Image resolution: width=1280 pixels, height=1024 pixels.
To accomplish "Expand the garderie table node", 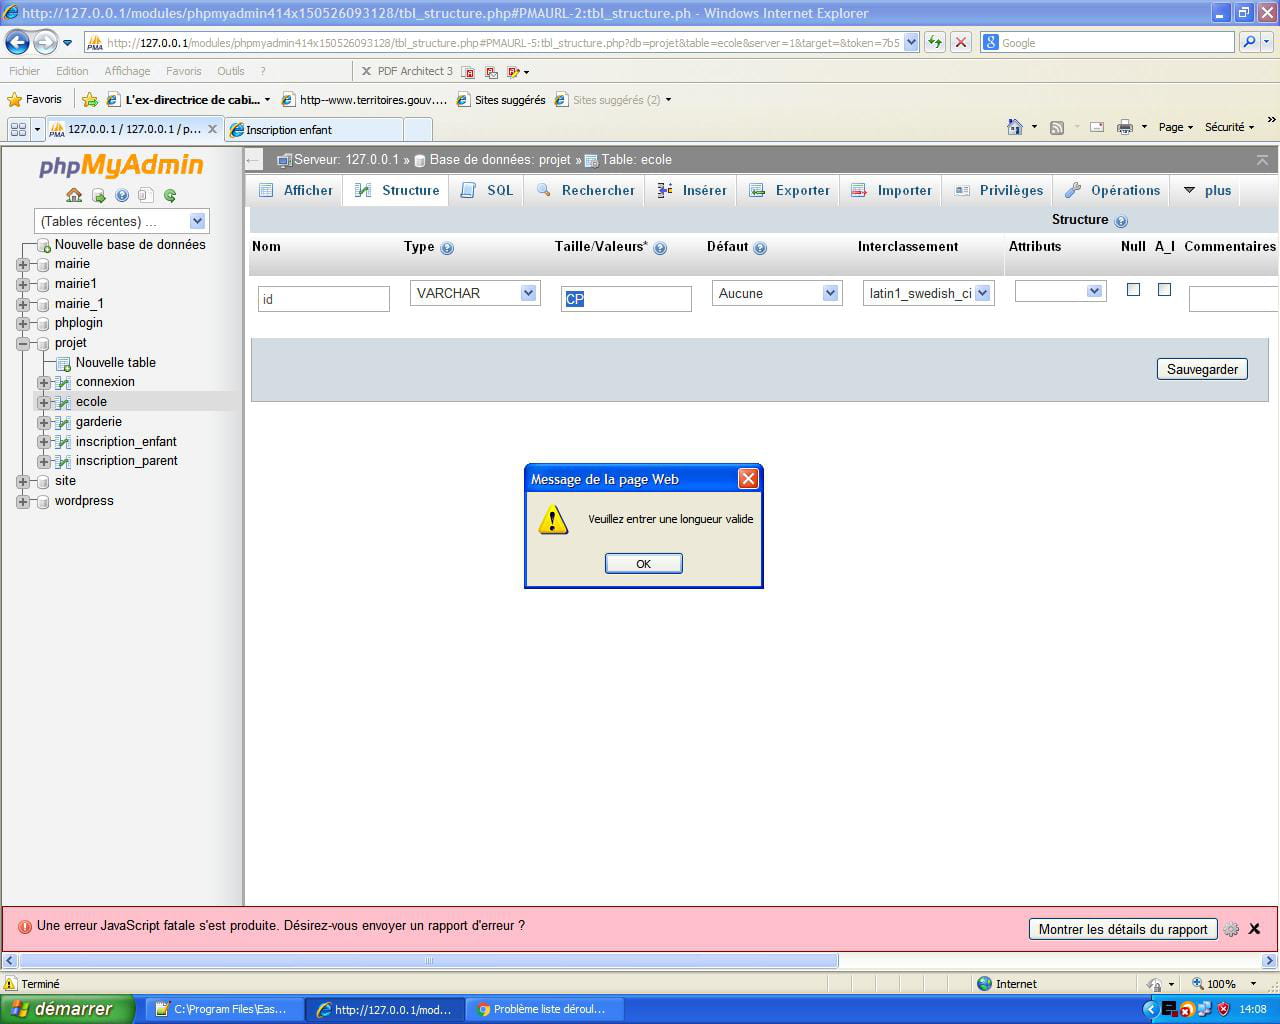I will click(44, 422).
